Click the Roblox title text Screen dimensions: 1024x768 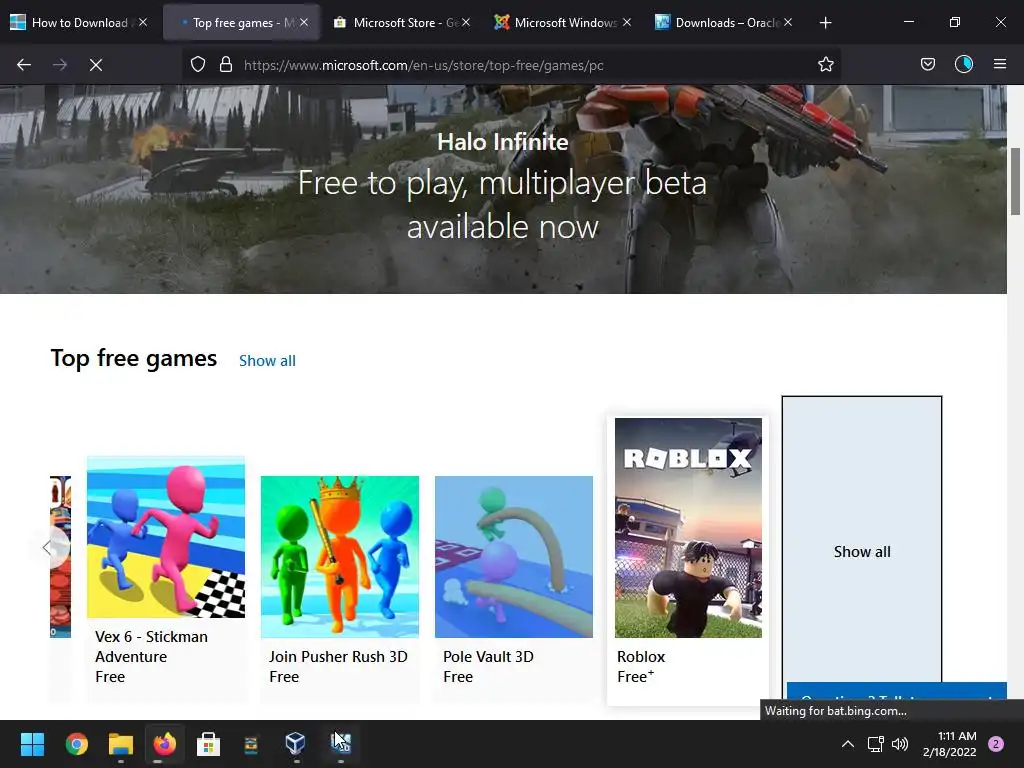tap(641, 656)
